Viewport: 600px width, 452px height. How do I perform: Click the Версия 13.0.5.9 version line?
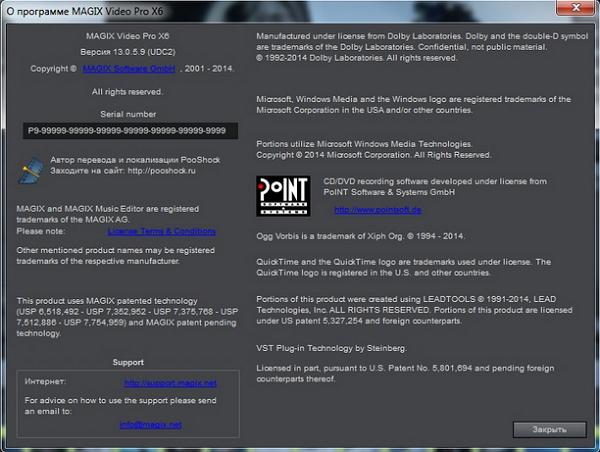125,50
